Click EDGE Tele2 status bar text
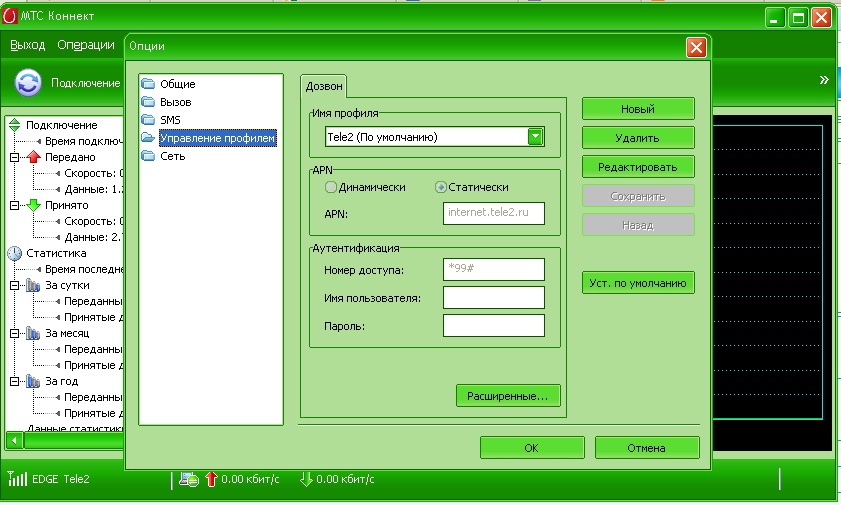The height and width of the screenshot is (505, 841). 61,479
